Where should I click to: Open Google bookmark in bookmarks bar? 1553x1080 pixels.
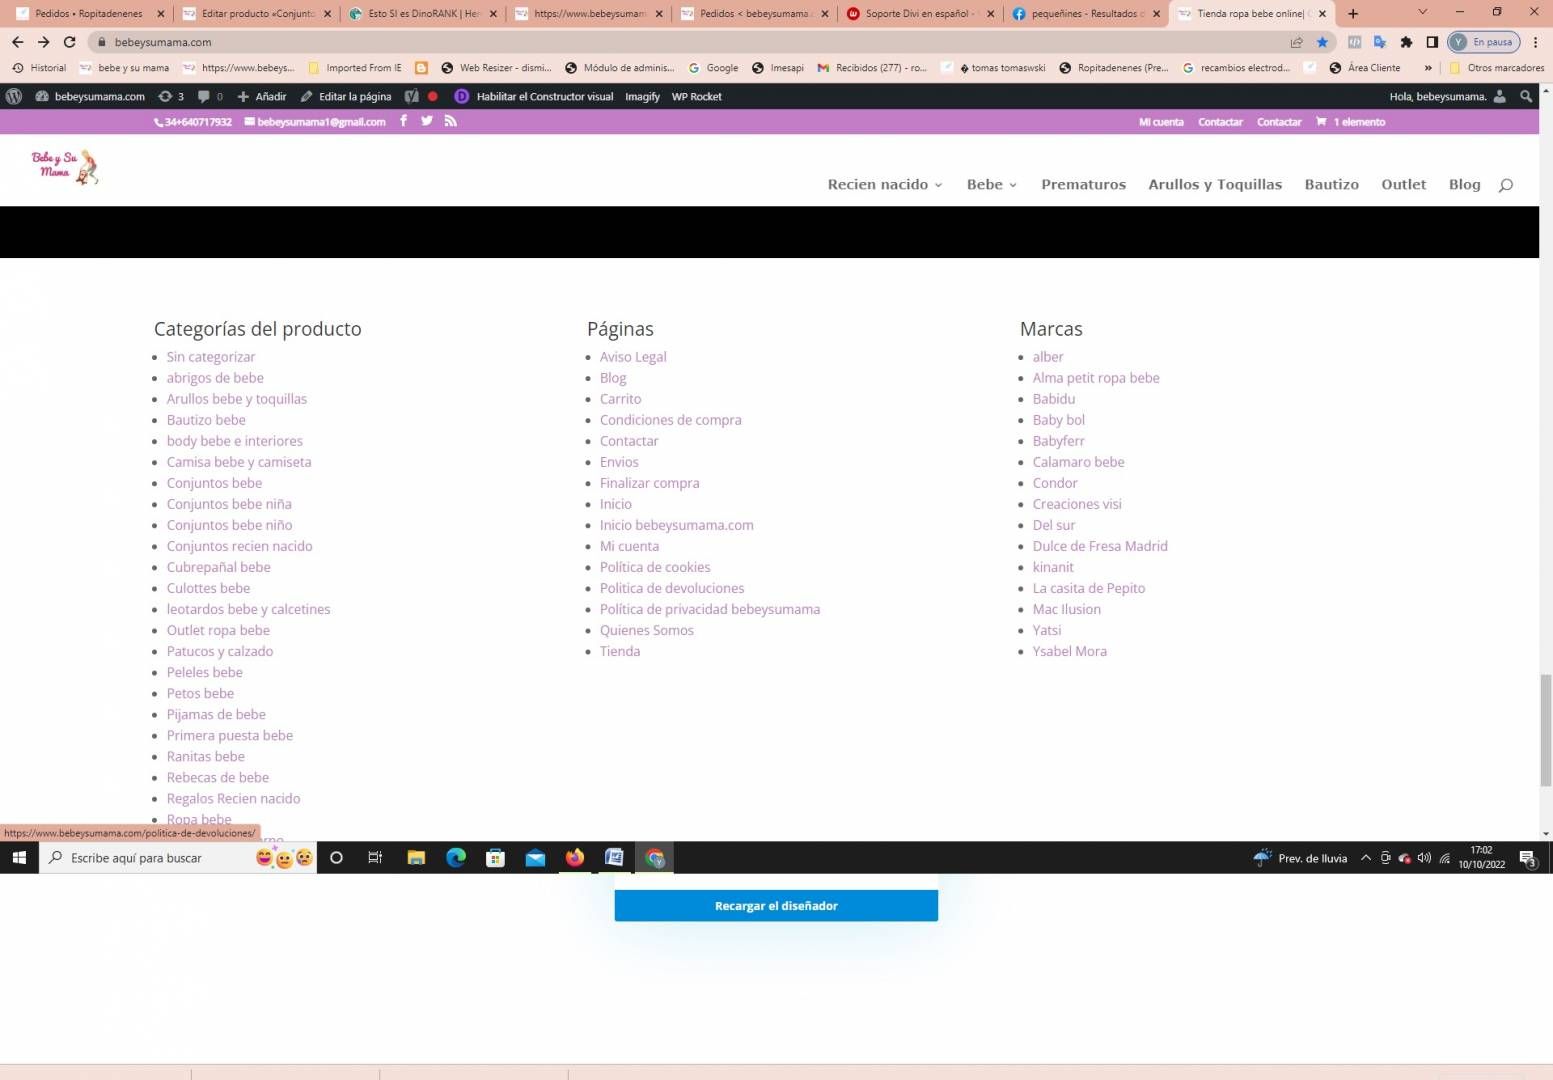tap(713, 68)
